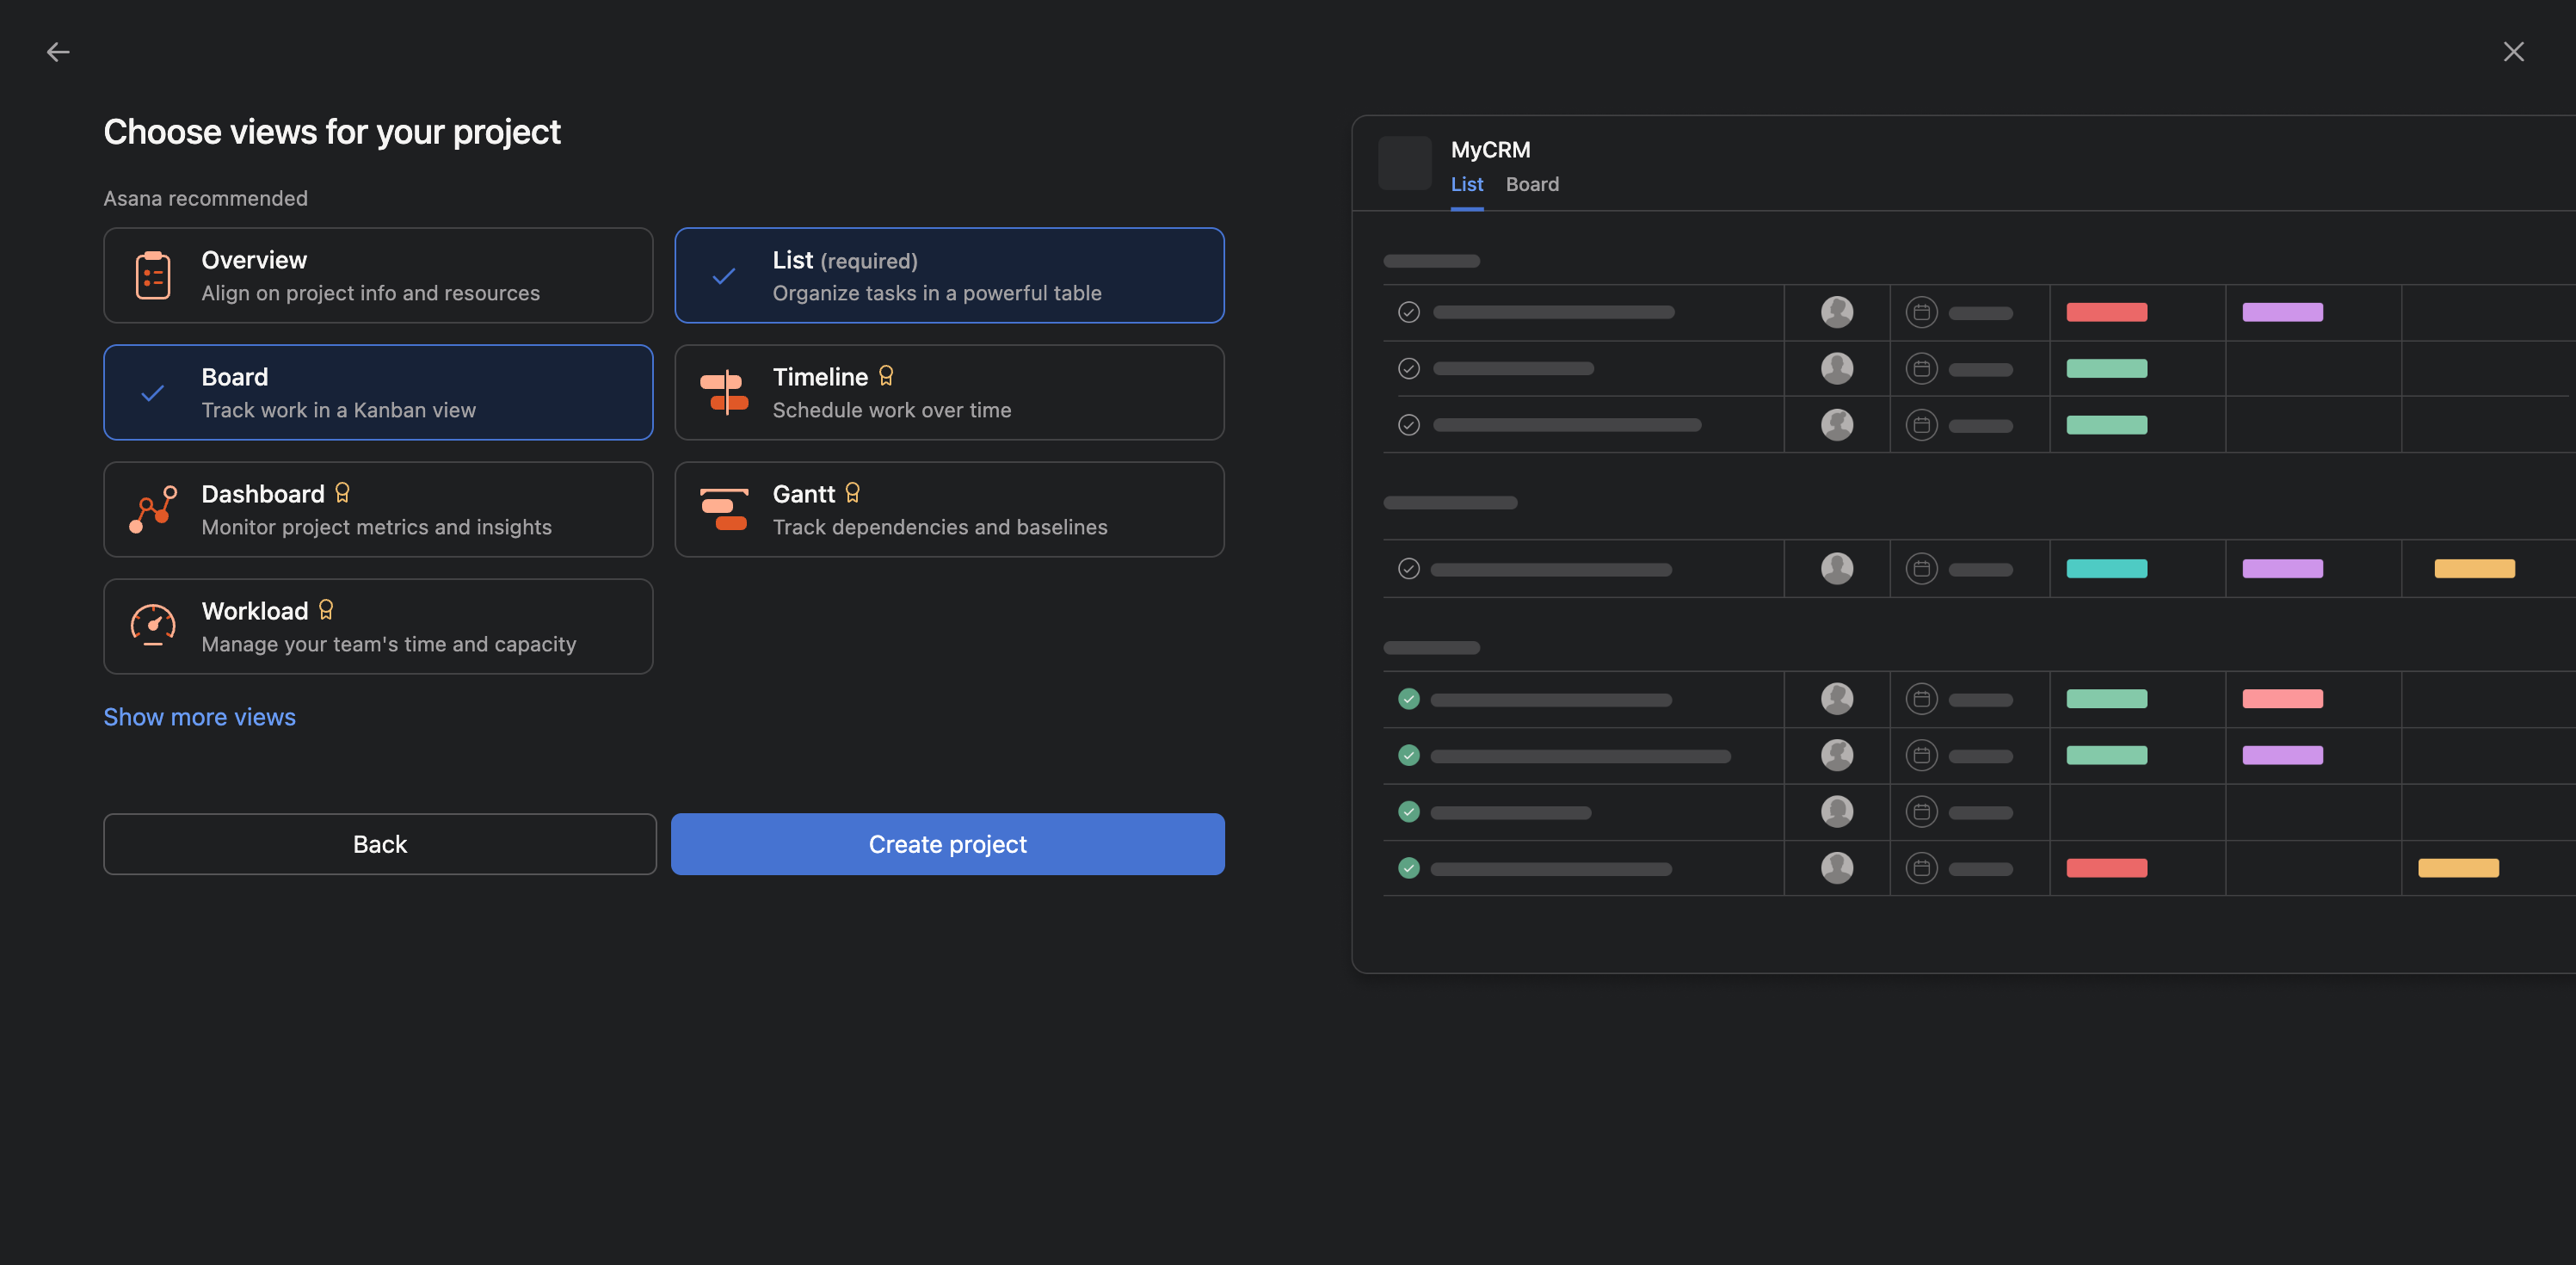Click the teal tag in the preview list
The height and width of the screenshot is (1265, 2576).
click(2106, 569)
